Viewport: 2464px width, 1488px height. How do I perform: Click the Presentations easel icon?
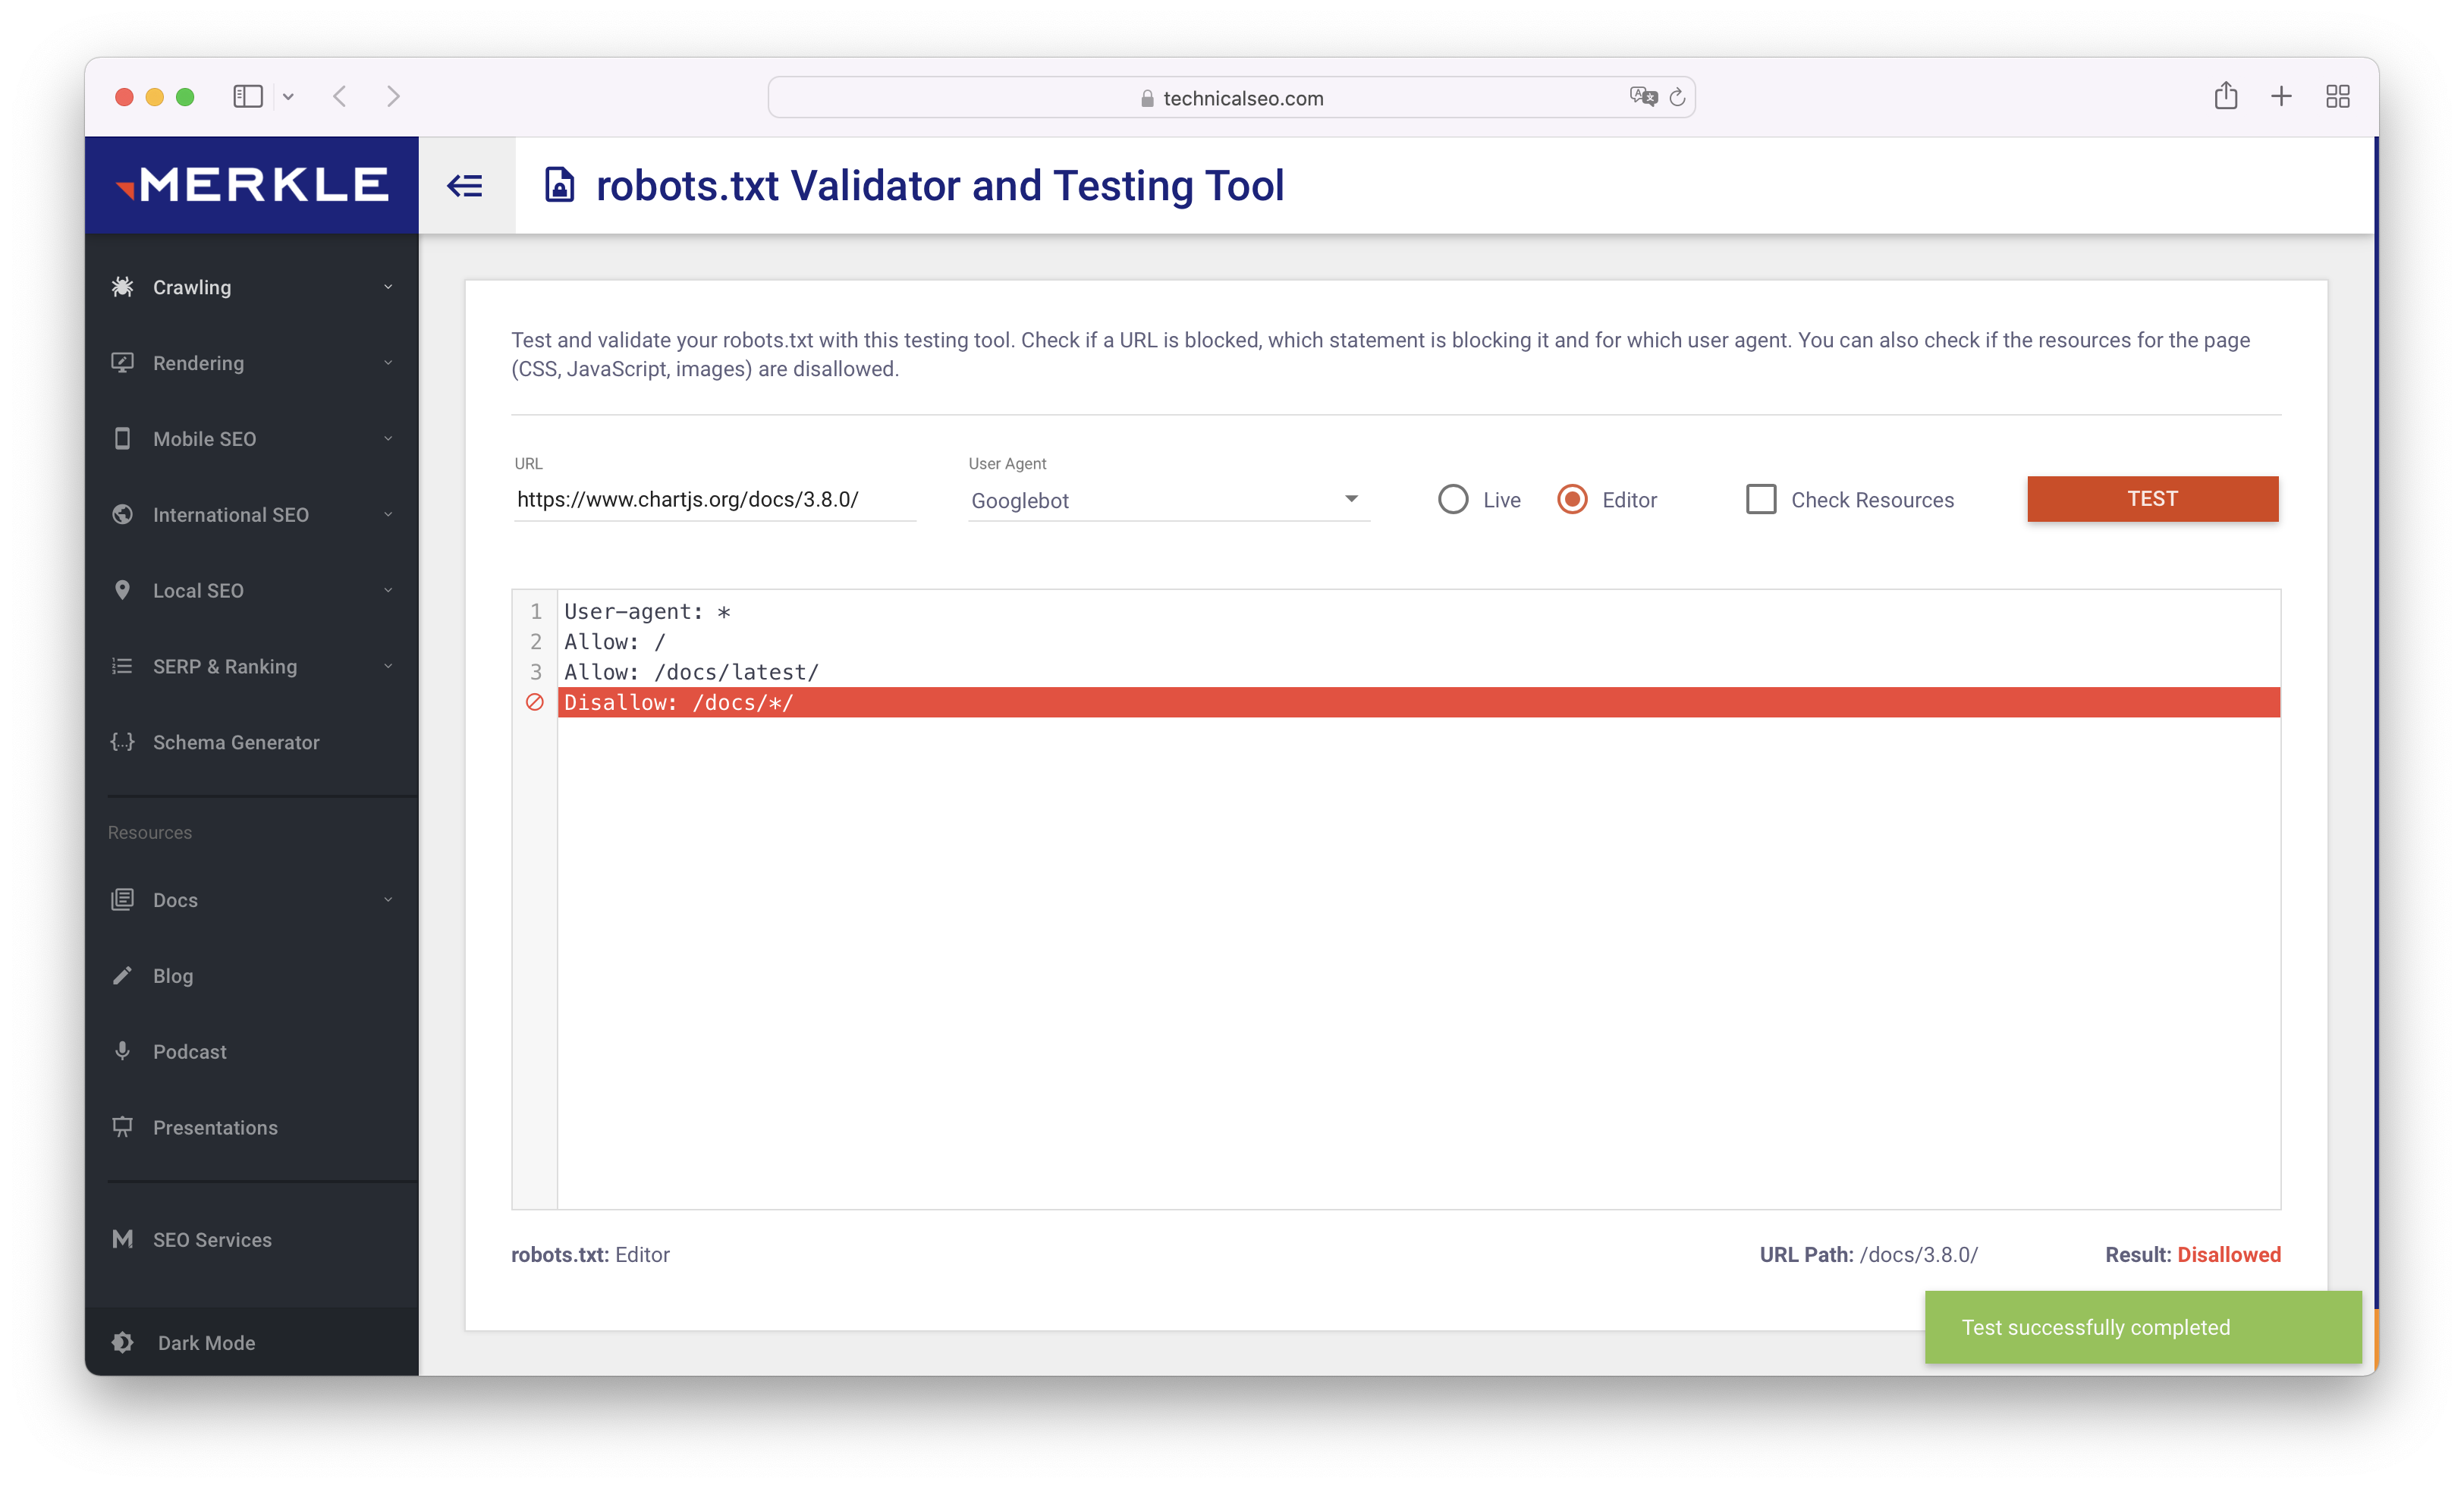click(122, 1127)
